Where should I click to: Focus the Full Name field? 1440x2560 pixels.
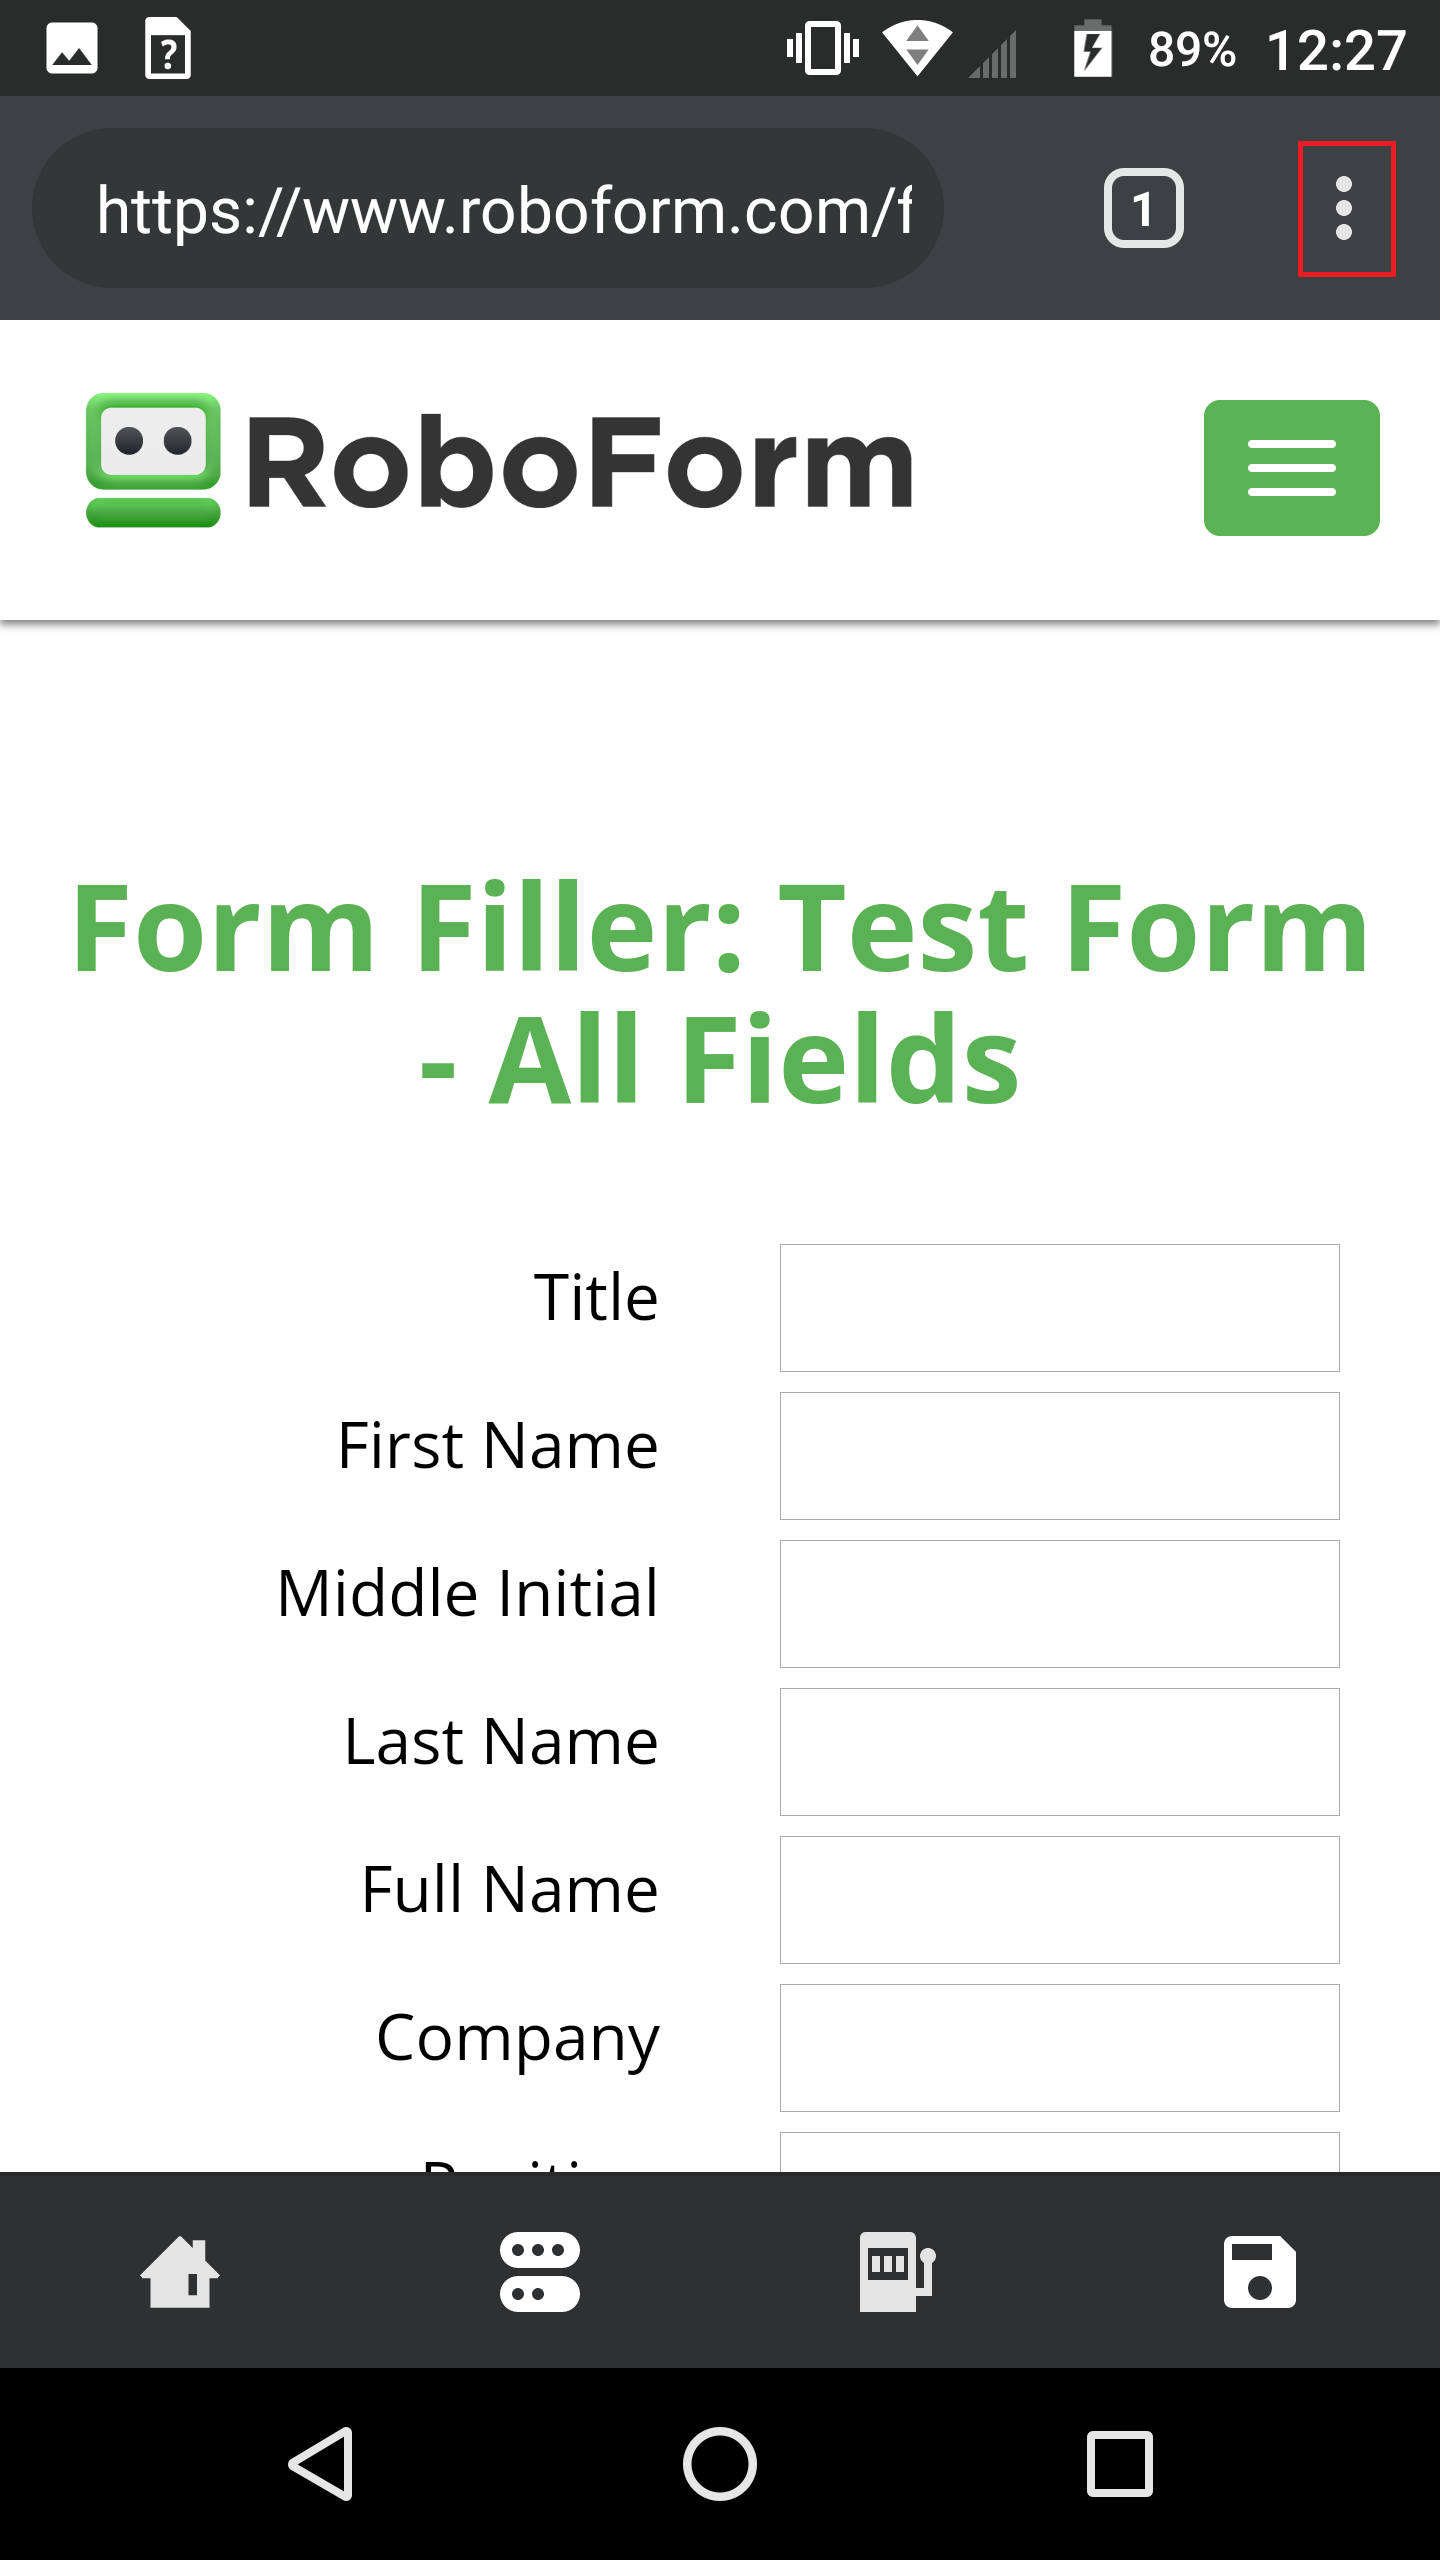pos(1059,1900)
